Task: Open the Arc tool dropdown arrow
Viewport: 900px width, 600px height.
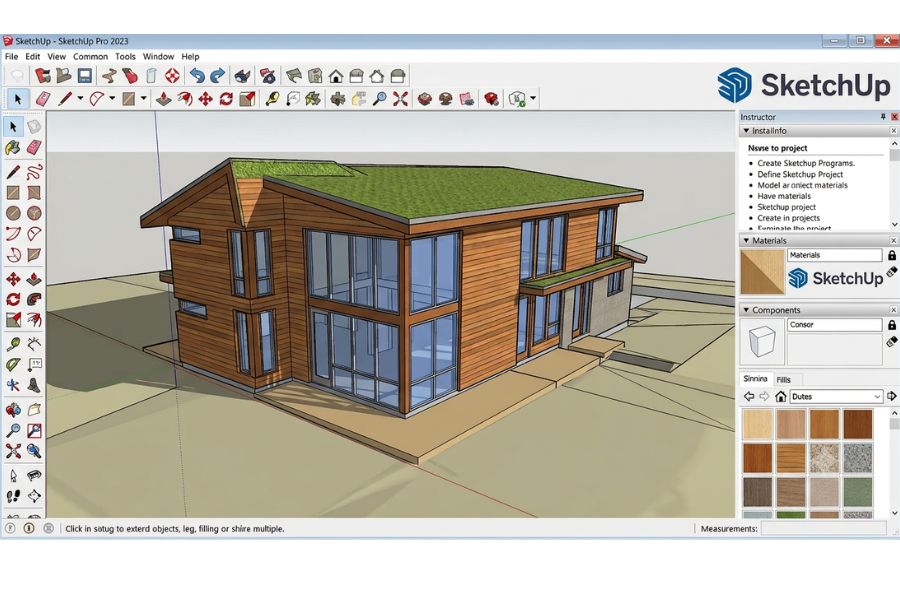Action: click(112, 99)
